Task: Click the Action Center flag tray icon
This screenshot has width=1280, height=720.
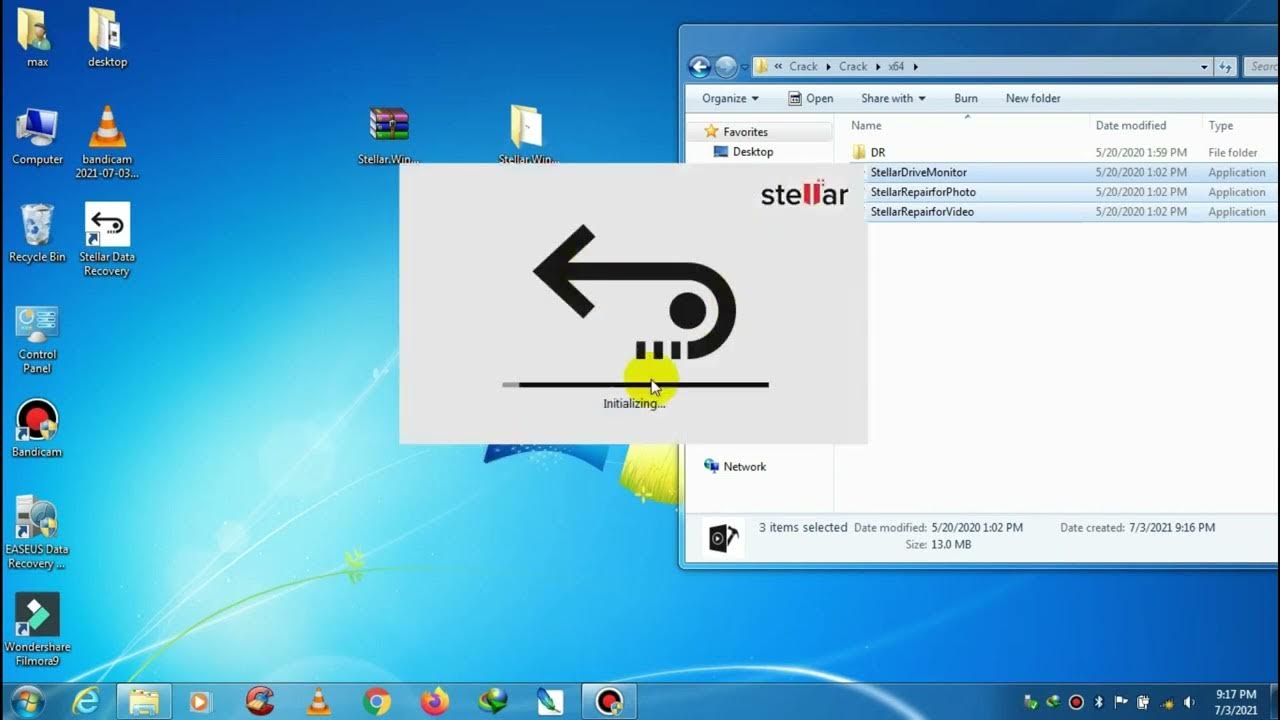Action: pos(1121,702)
